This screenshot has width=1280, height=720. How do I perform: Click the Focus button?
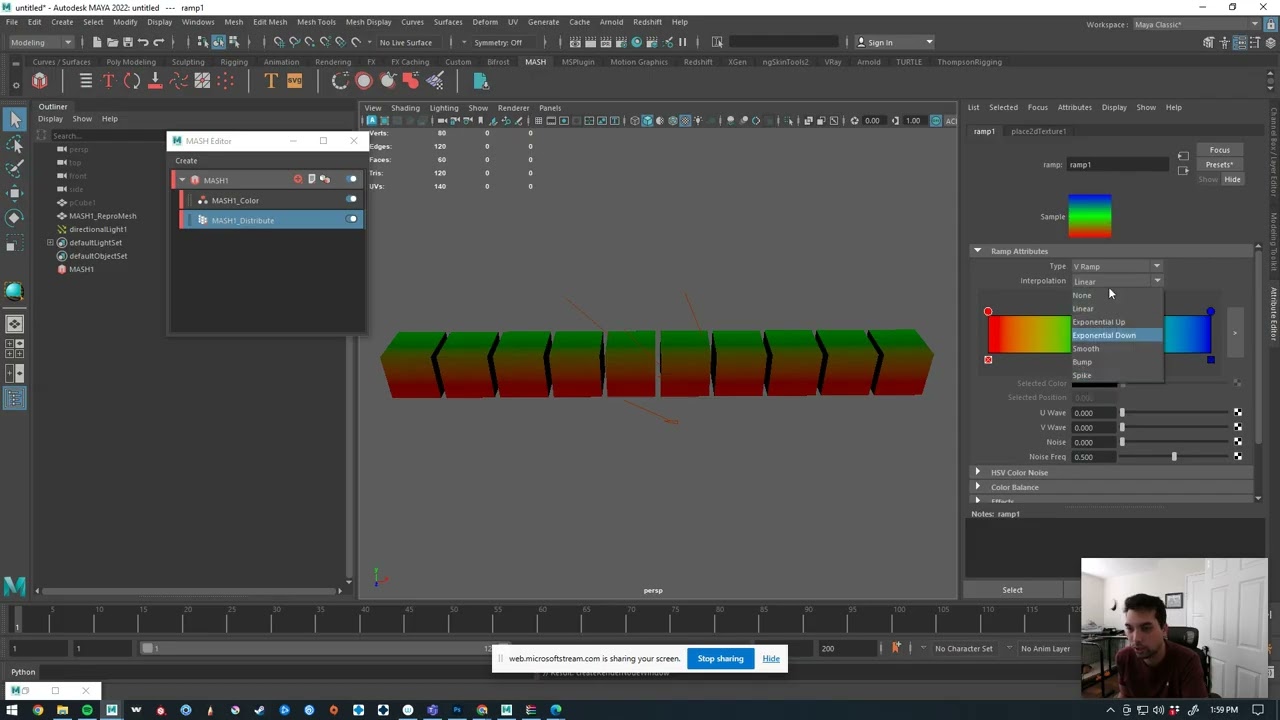coord(1219,150)
